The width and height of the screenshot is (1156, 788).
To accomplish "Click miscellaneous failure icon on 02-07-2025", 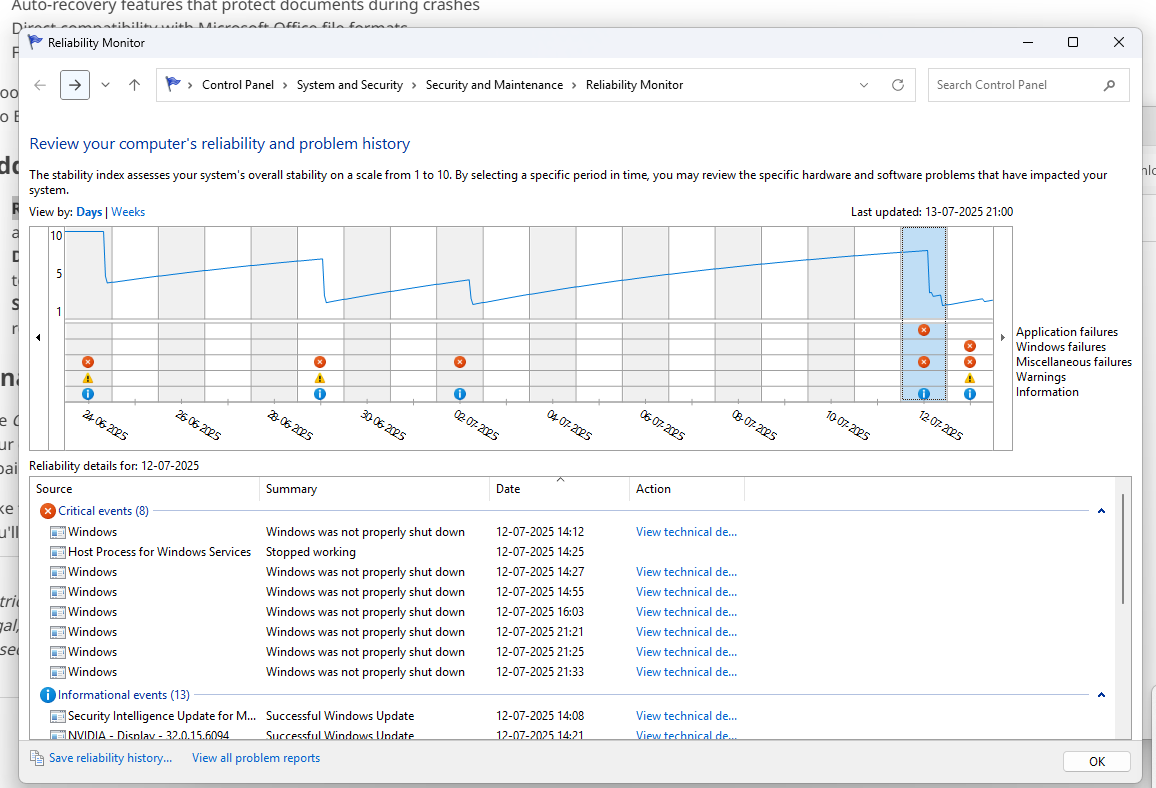I will tap(459, 362).
